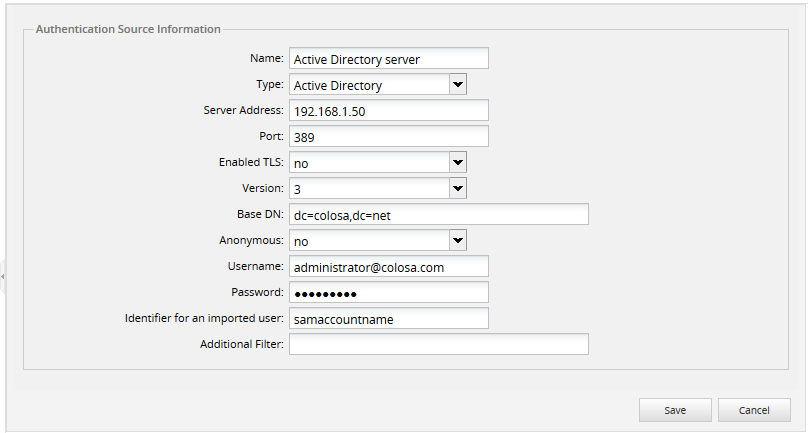808x433 pixels.
Task: Open the Type dropdown arrow
Action: [458, 85]
